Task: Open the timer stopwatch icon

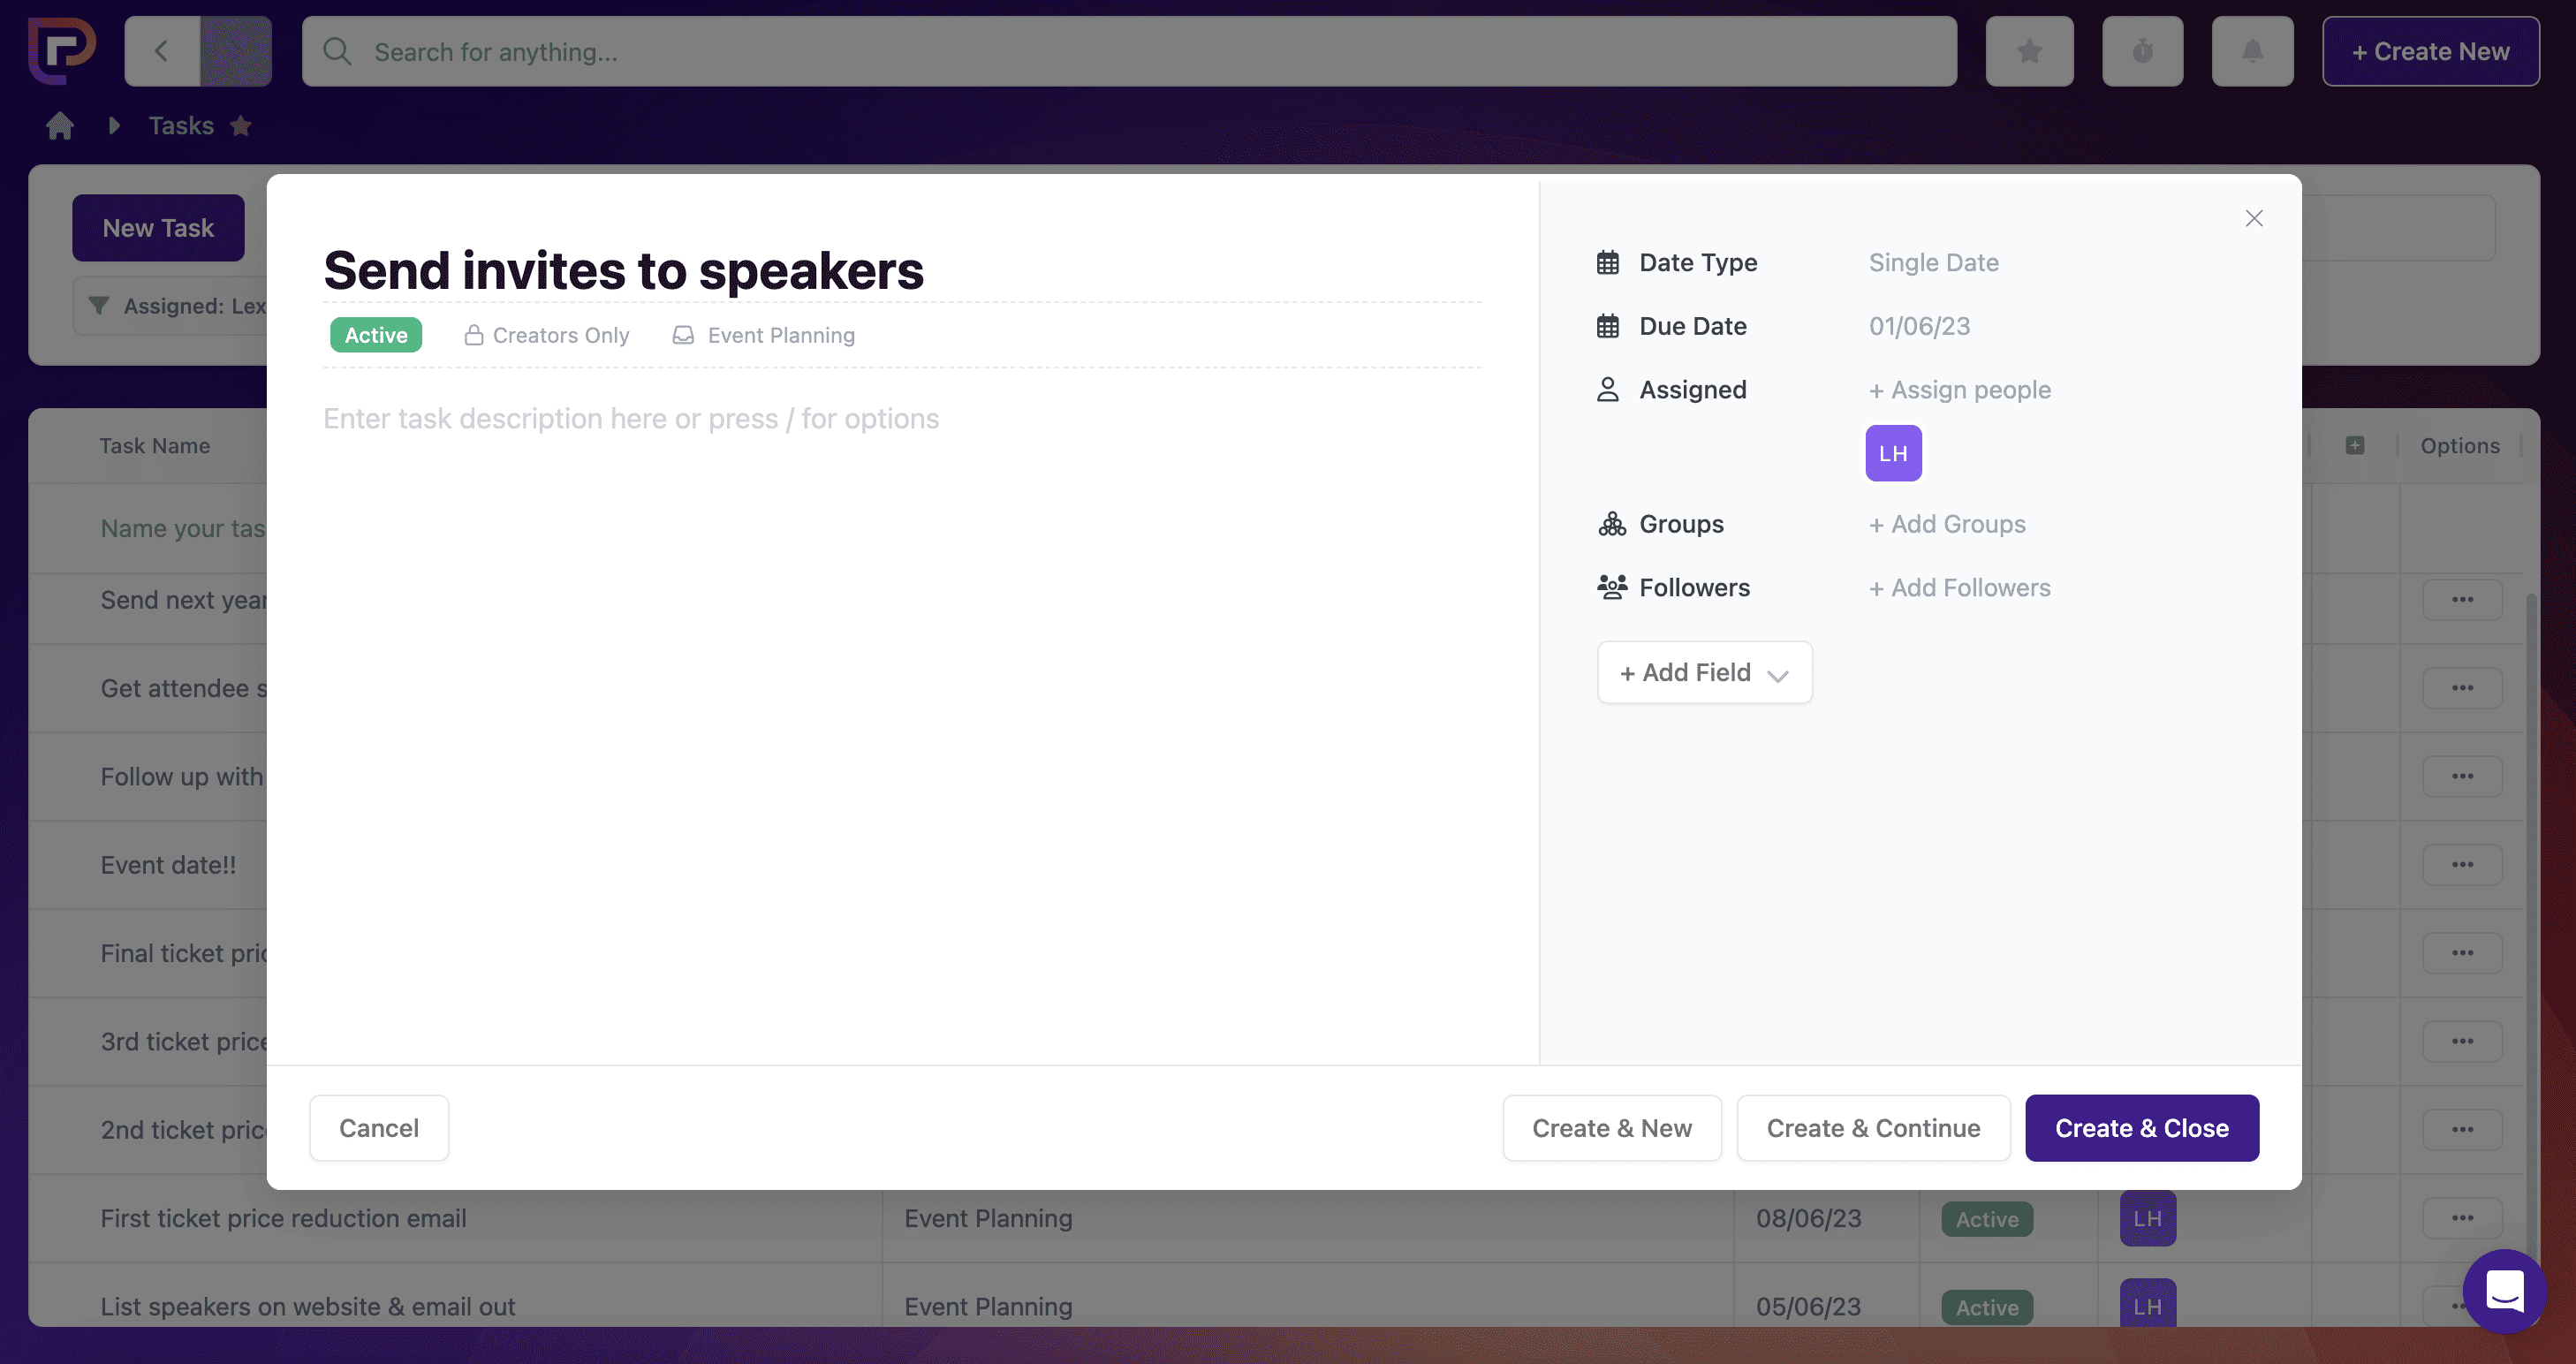Action: tap(2142, 51)
